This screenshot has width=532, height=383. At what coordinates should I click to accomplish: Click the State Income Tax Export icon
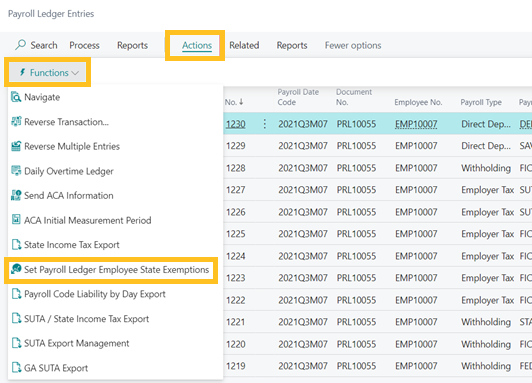tap(16, 245)
